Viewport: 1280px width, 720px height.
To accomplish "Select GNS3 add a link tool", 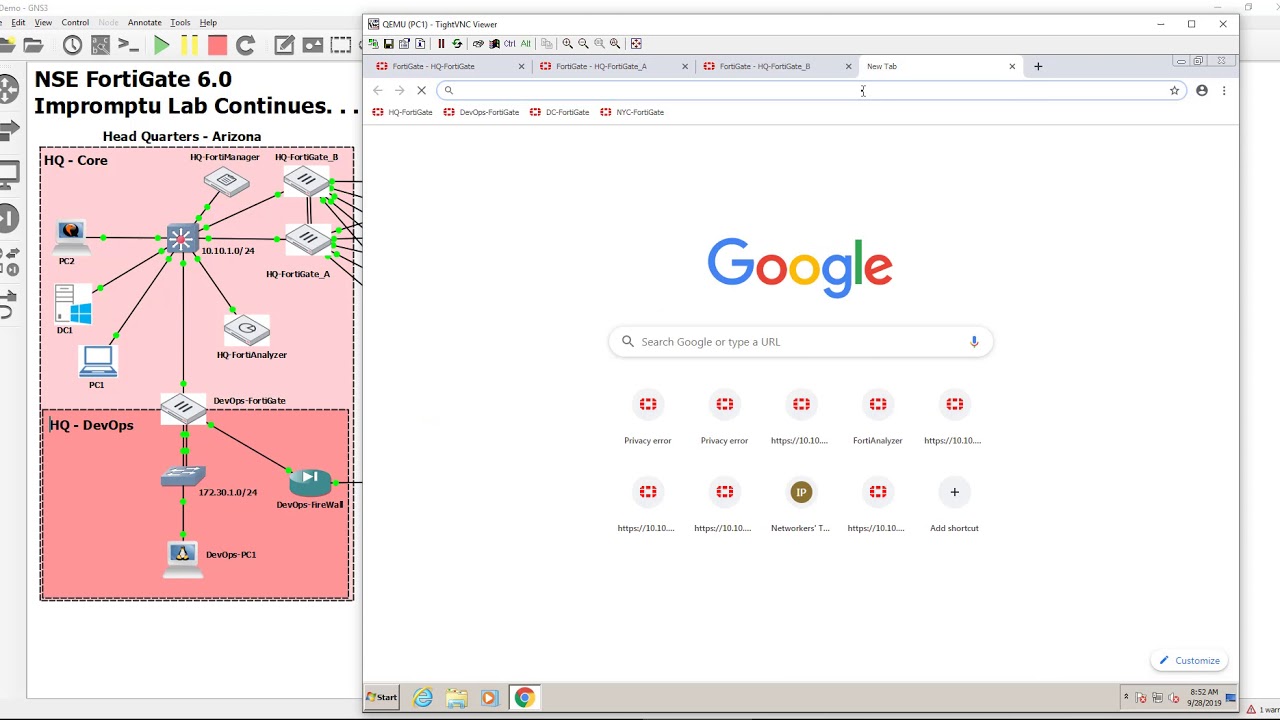I will [x=8, y=304].
